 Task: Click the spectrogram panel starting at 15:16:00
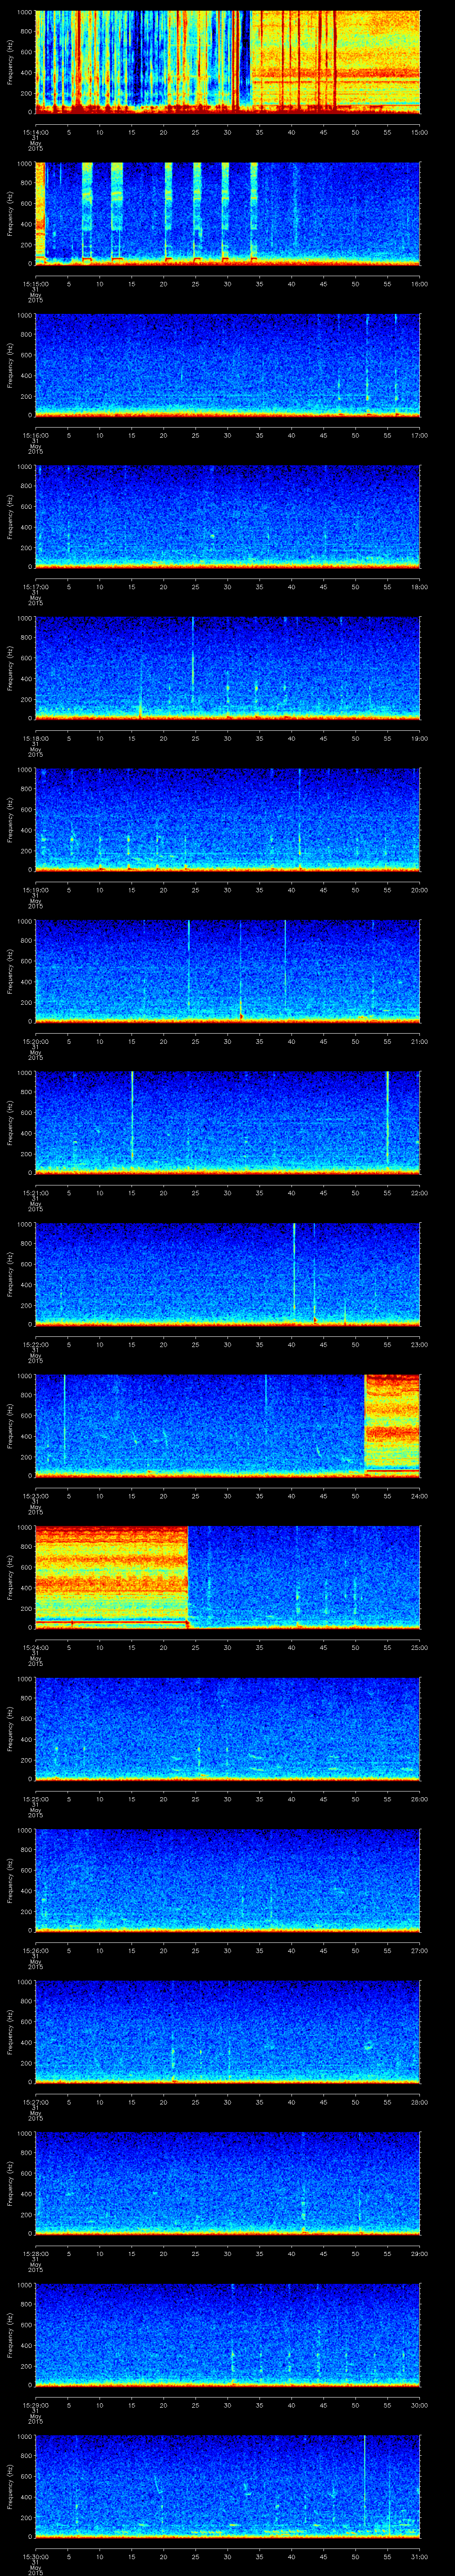(x=228, y=365)
